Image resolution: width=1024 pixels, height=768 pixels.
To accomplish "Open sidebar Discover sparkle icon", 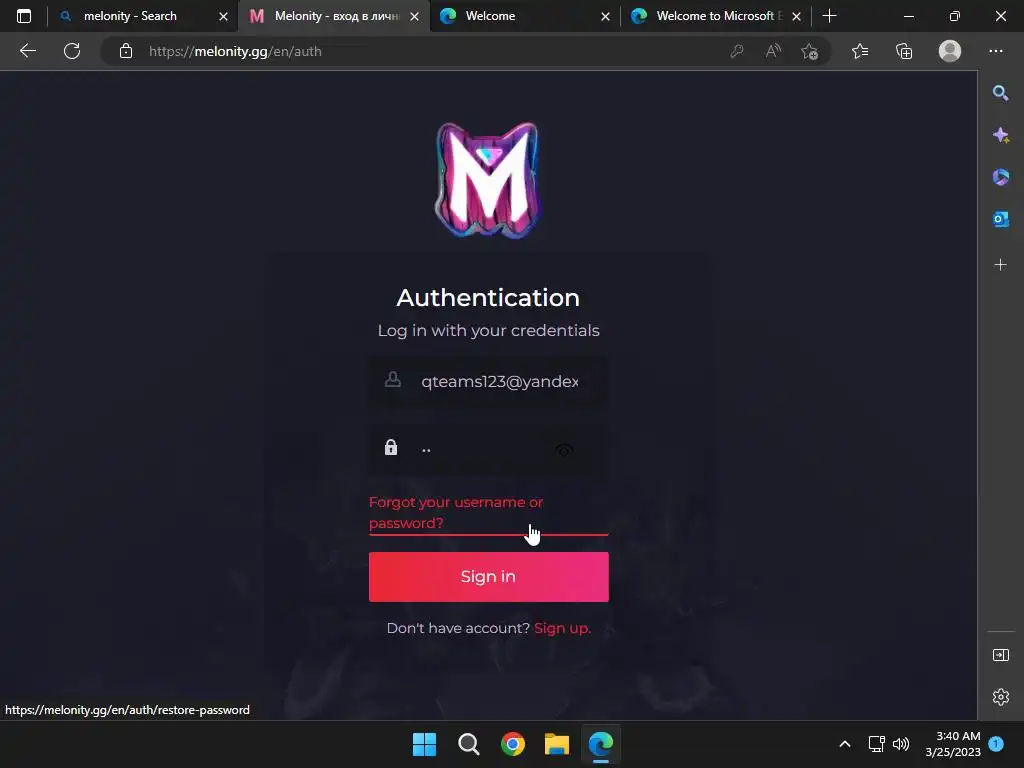I will (1000, 135).
